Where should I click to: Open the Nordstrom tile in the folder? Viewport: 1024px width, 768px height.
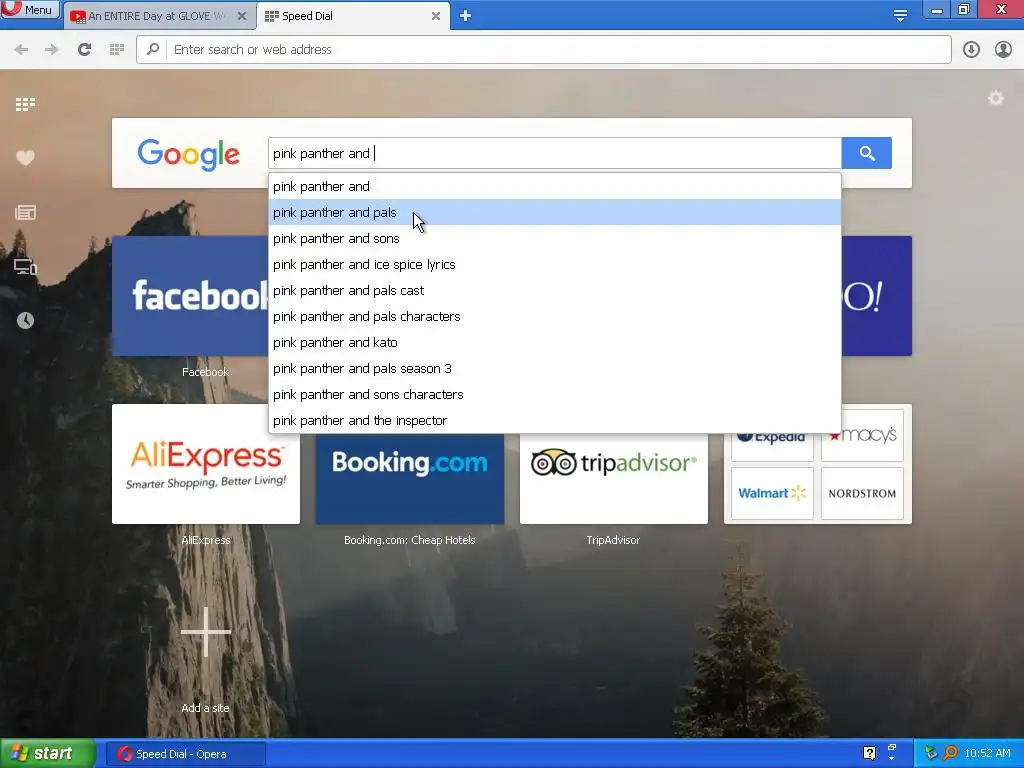coord(862,493)
